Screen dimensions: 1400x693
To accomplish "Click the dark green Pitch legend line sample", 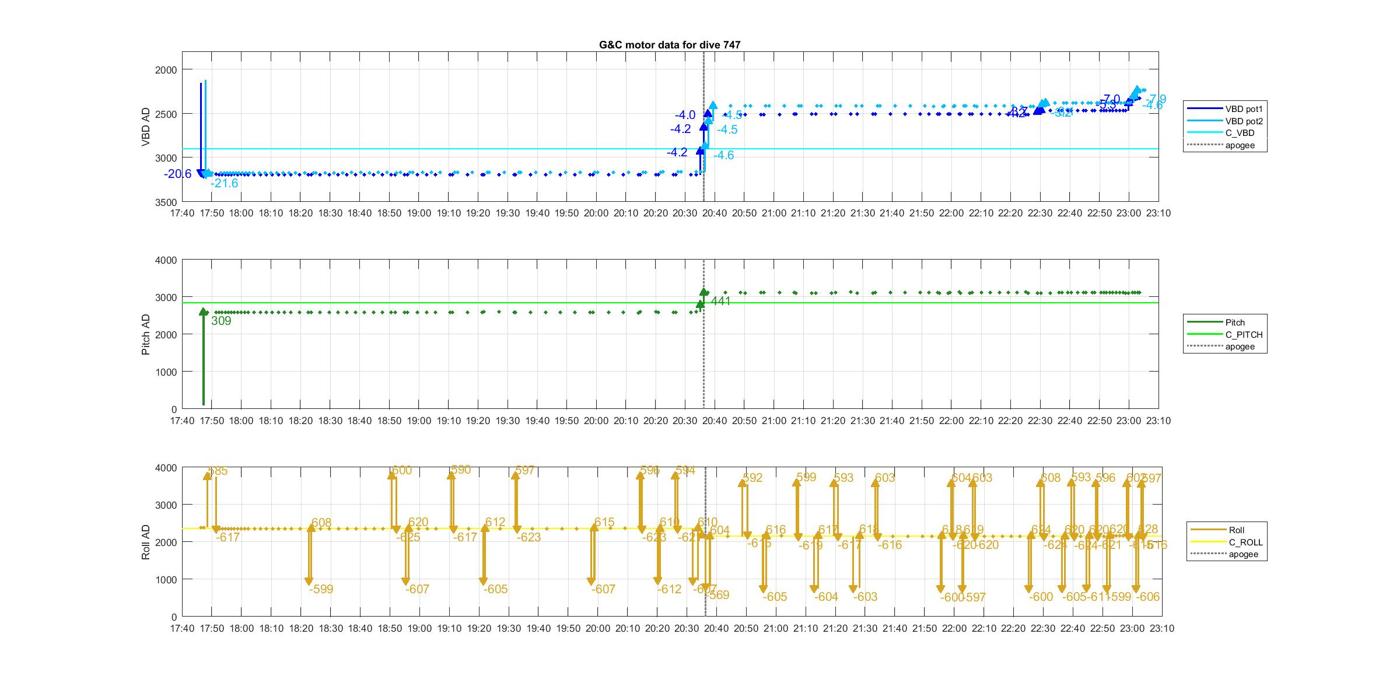I will point(1204,322).
